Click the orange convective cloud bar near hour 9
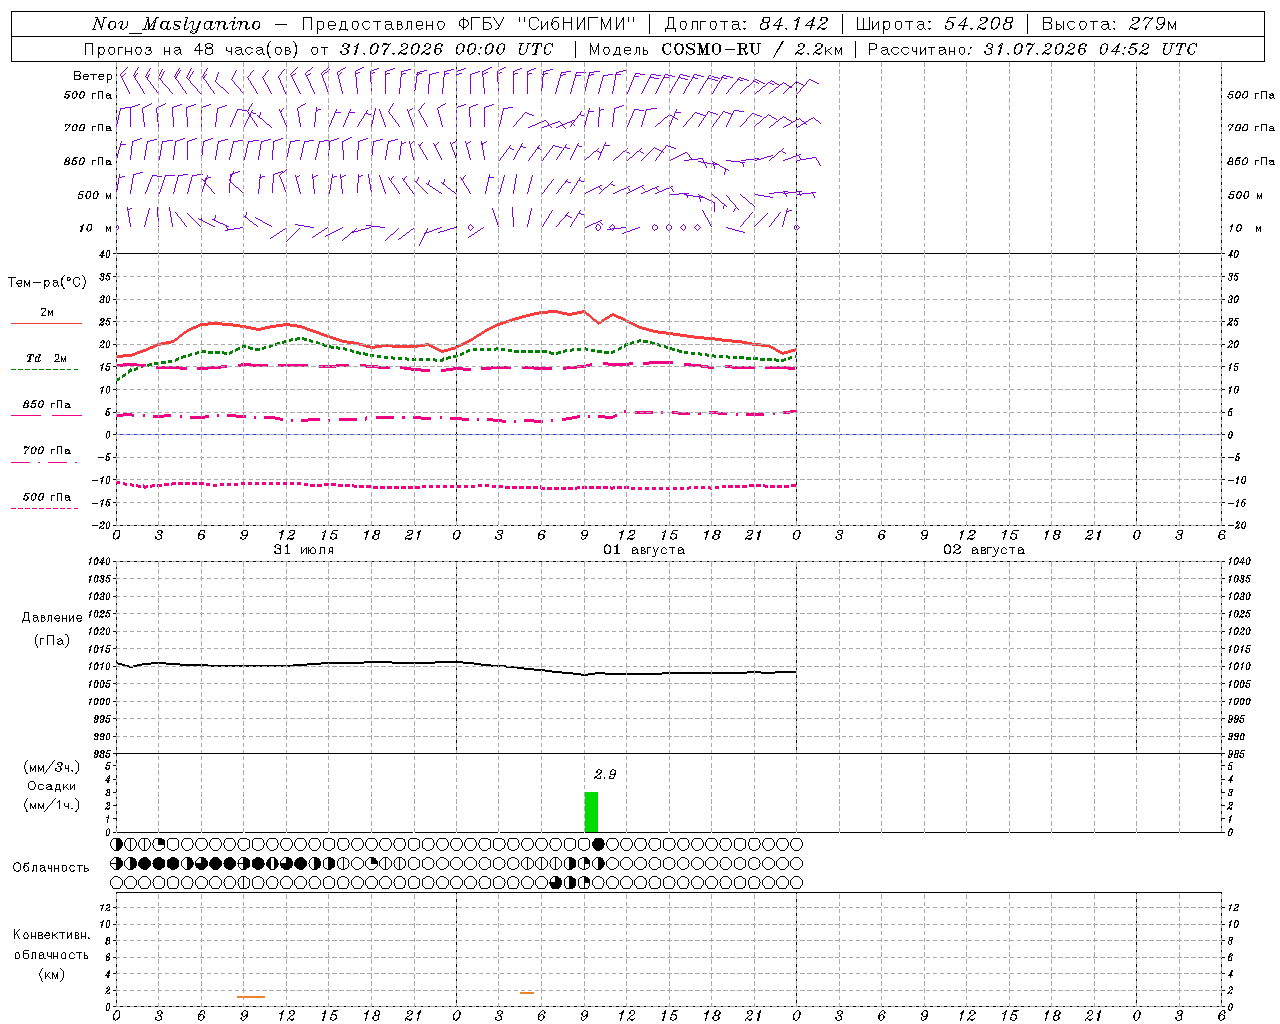 251,996
